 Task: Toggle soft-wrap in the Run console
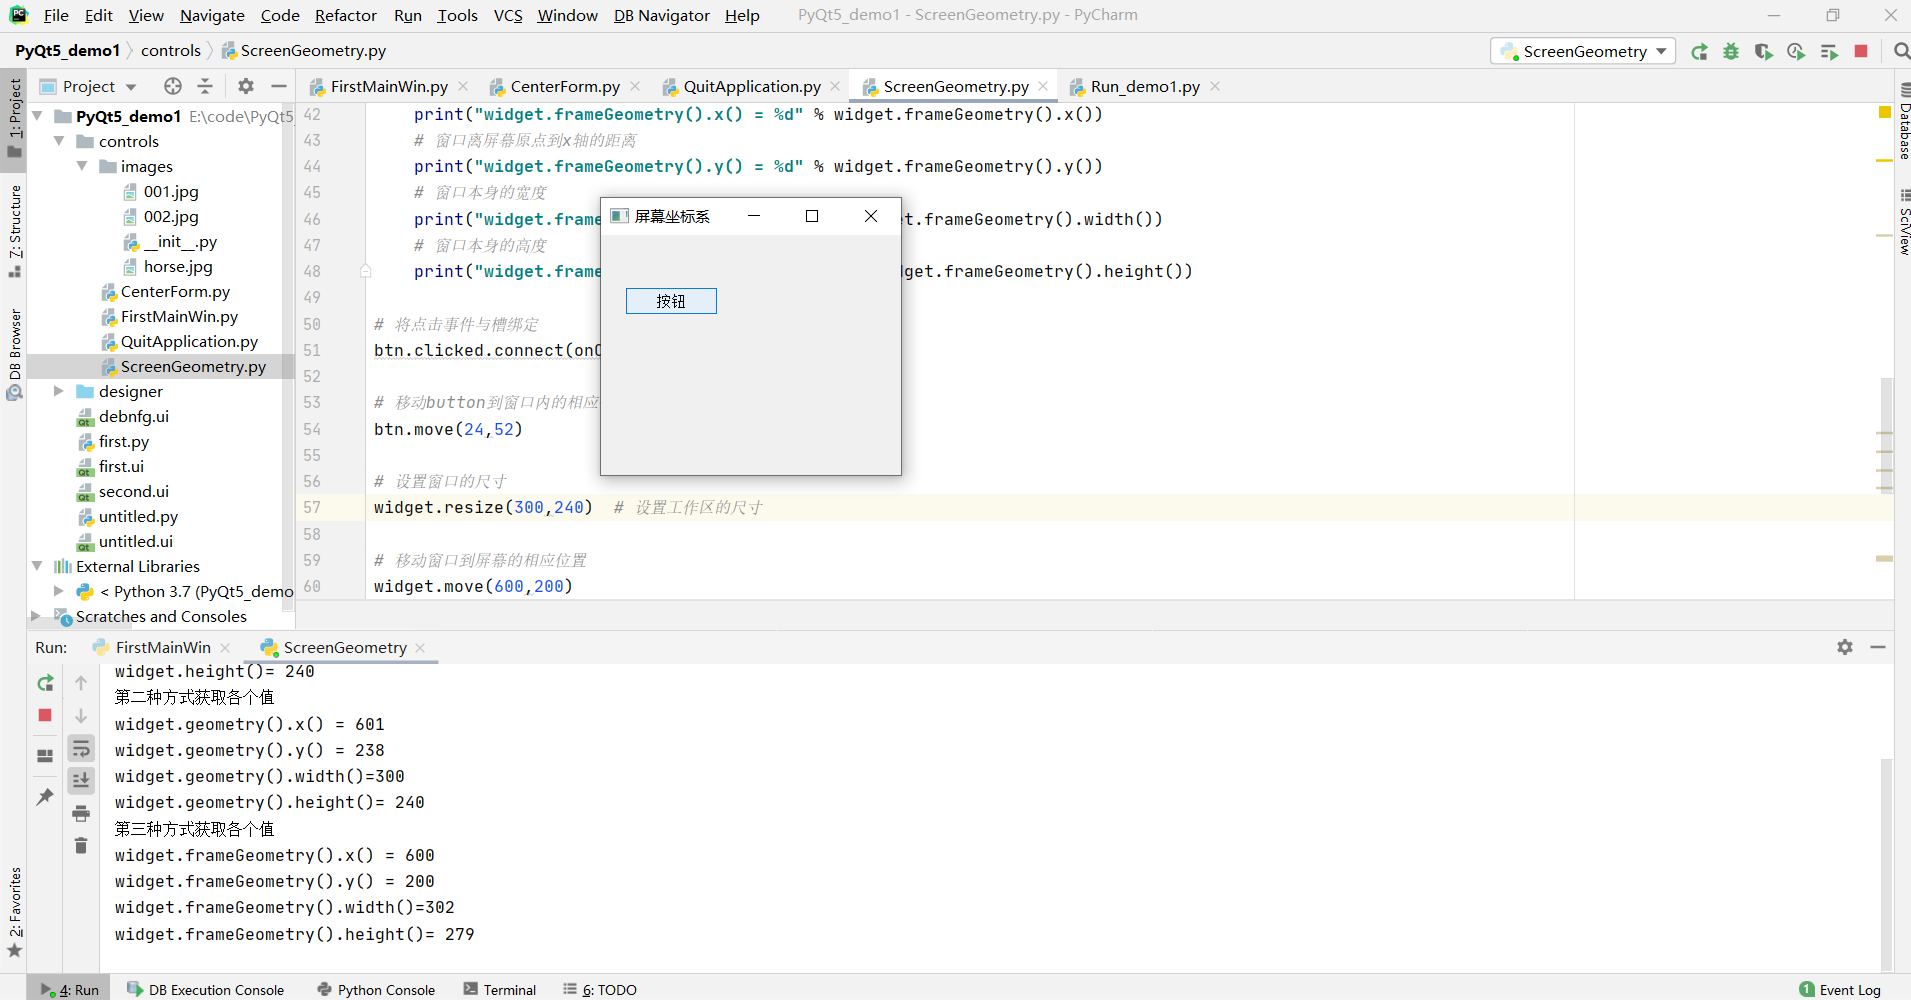(81, 748)
